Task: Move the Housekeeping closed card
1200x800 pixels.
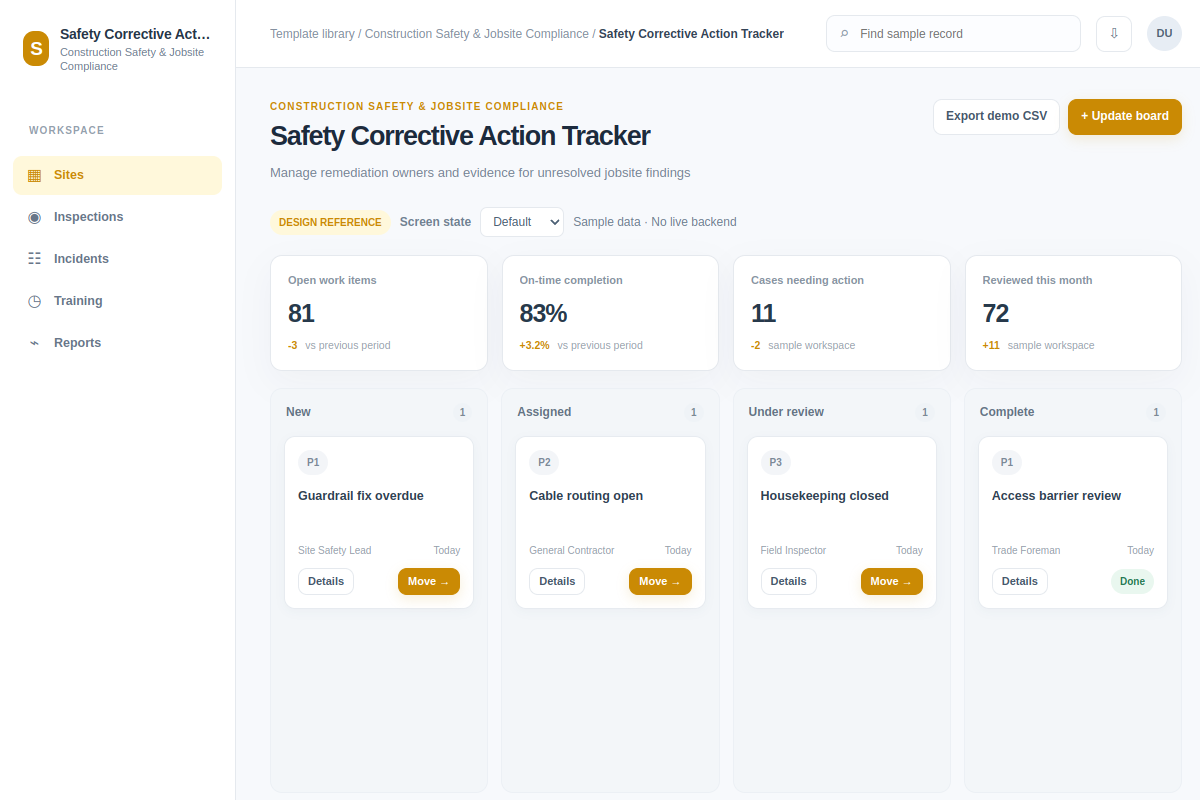Action: point(892,581)
